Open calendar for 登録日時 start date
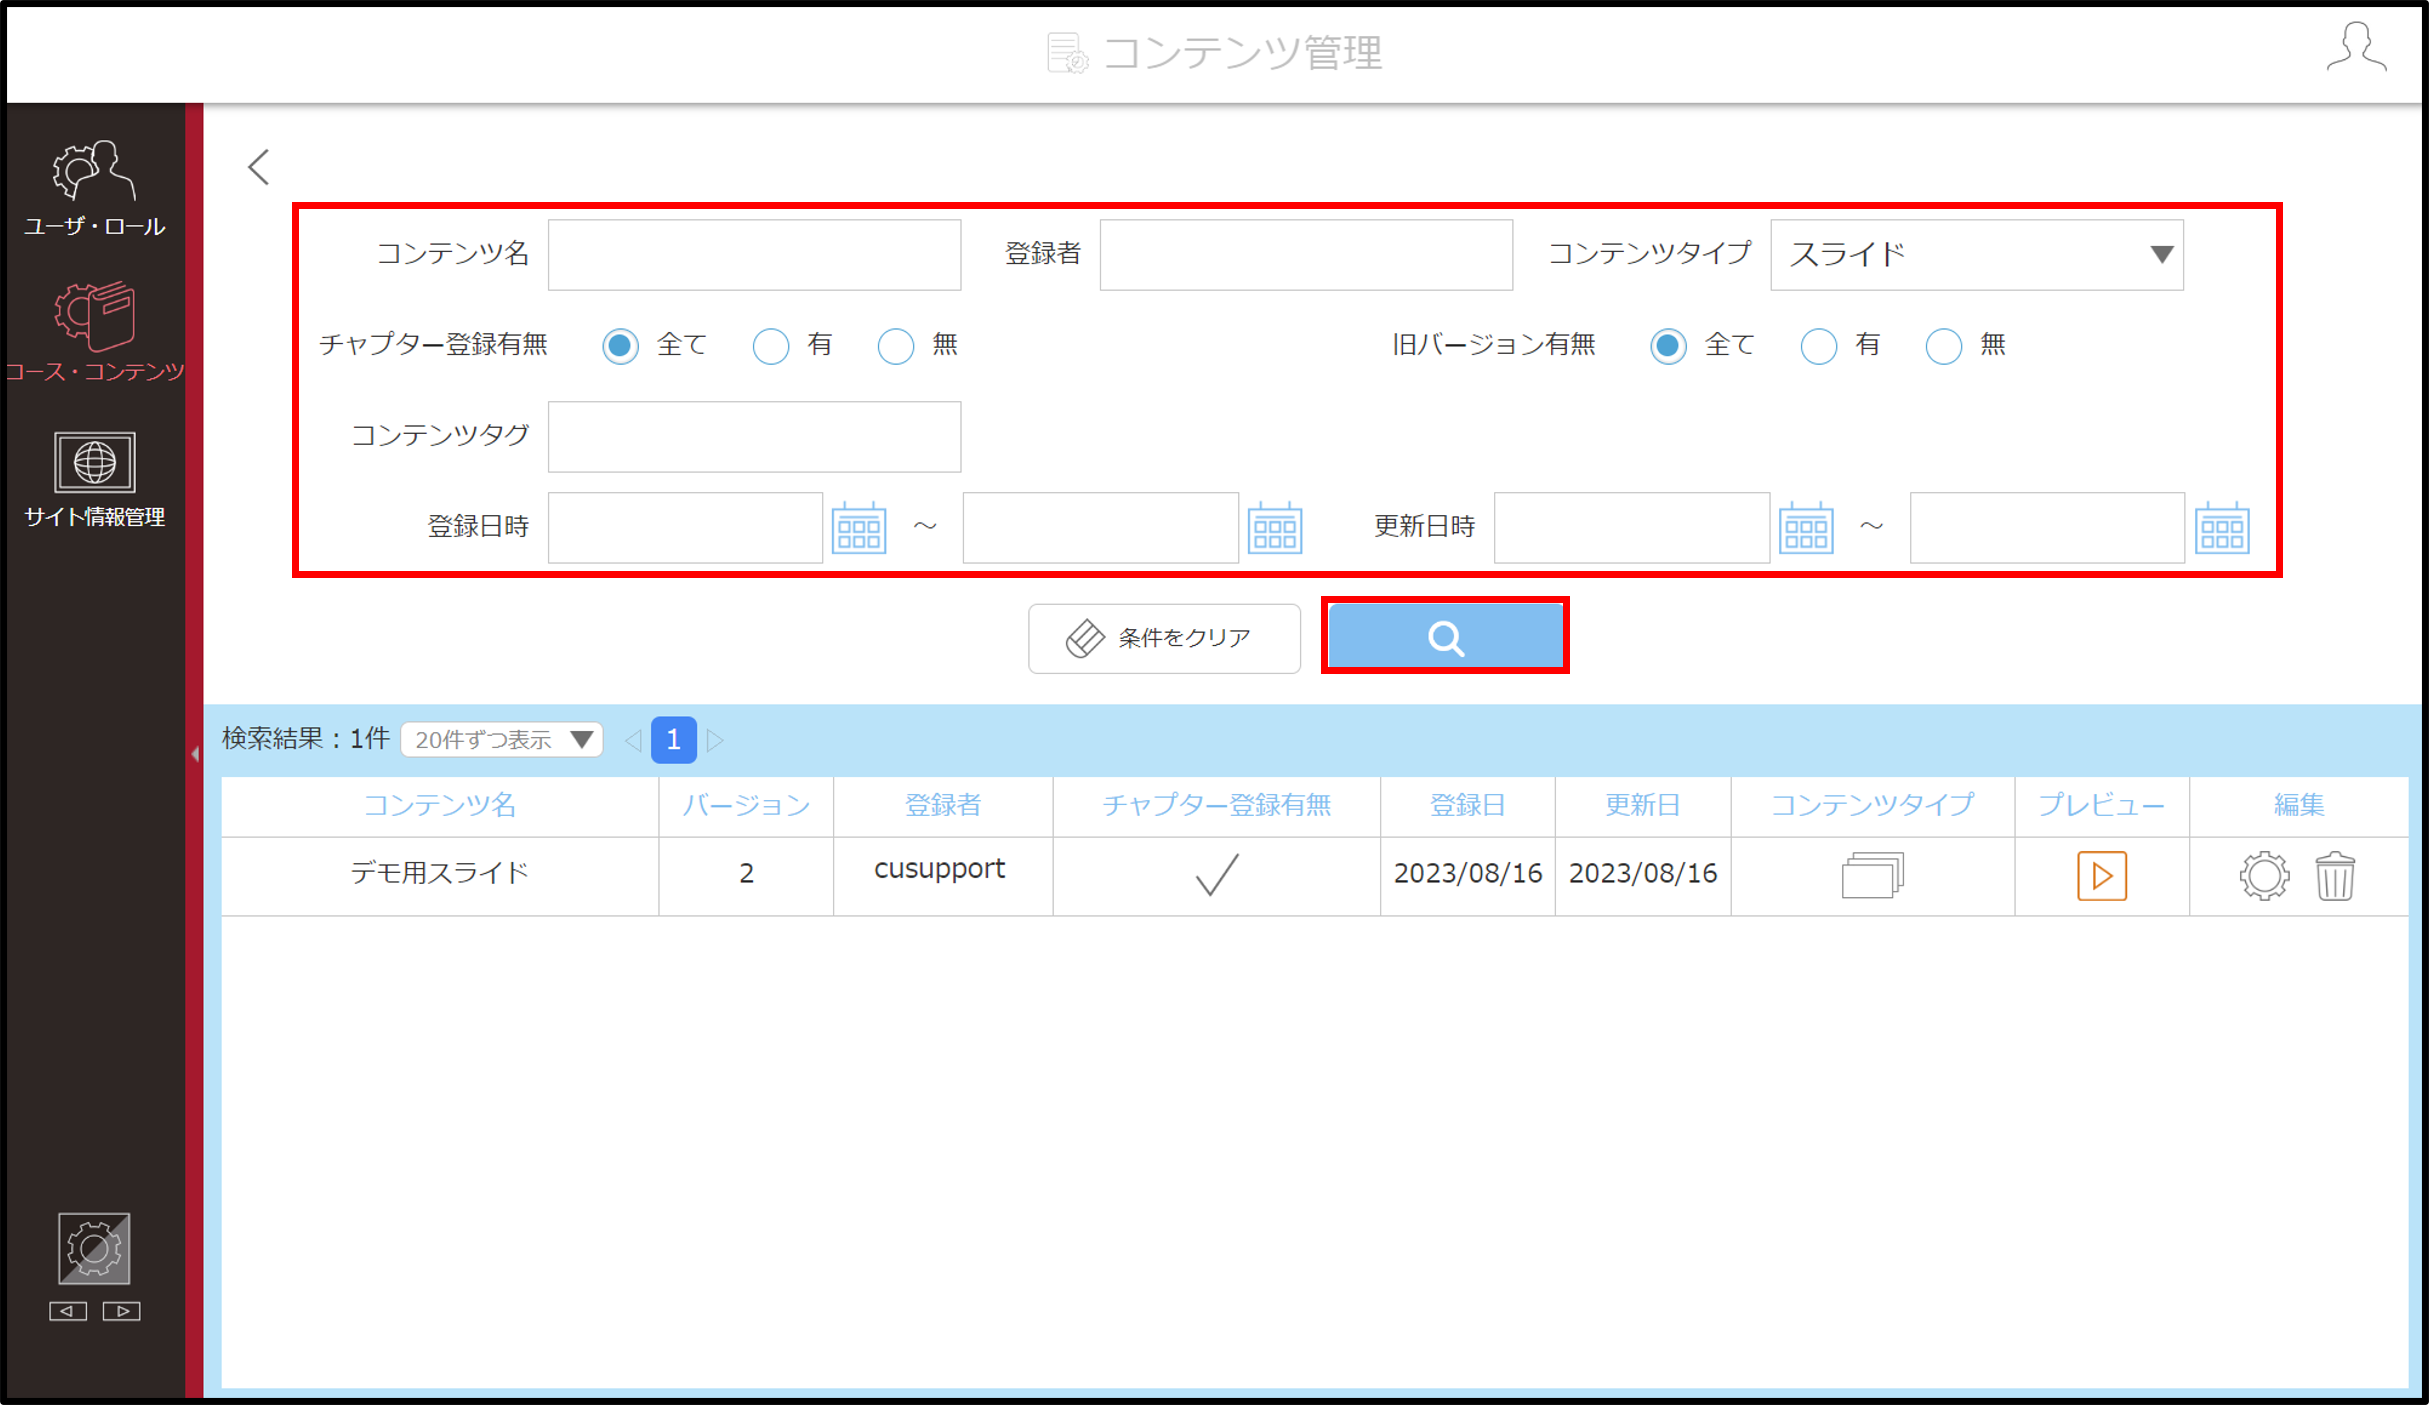The image size is (2429, 1405). click(x=859, y=527)
